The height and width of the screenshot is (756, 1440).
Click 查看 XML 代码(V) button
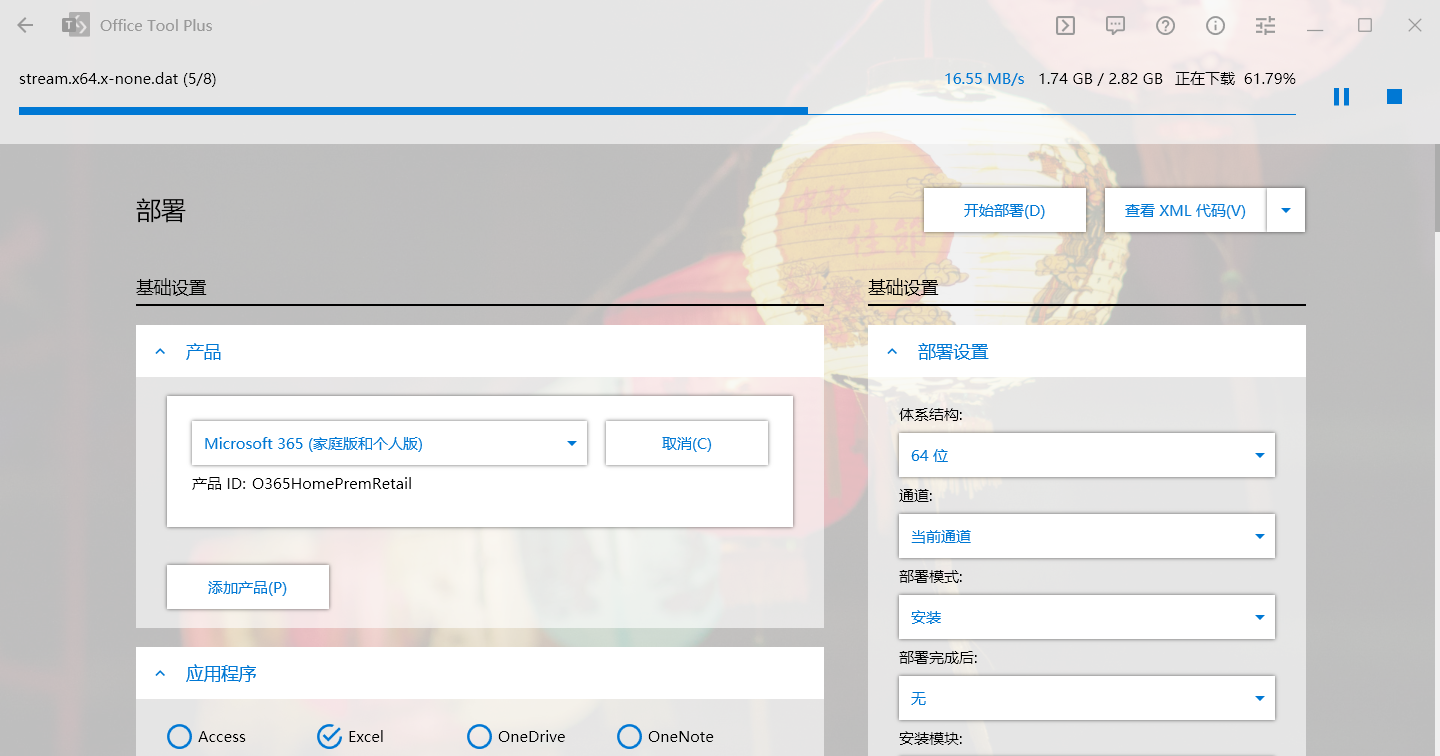1185,210
